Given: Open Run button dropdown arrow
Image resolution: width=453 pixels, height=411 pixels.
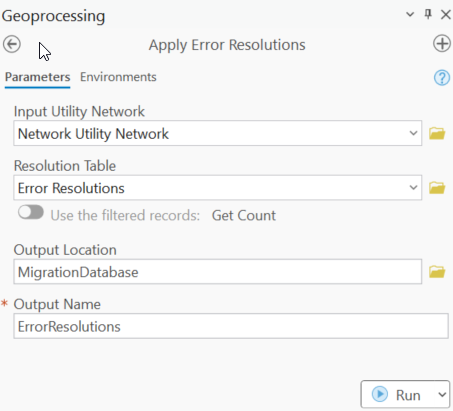Looking at the screenshot, I should pyautogui.click(x=442, y=395).
